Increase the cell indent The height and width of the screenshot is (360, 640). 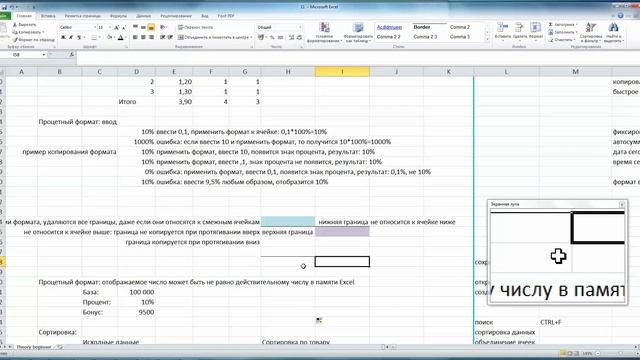[x=170, y=38]
